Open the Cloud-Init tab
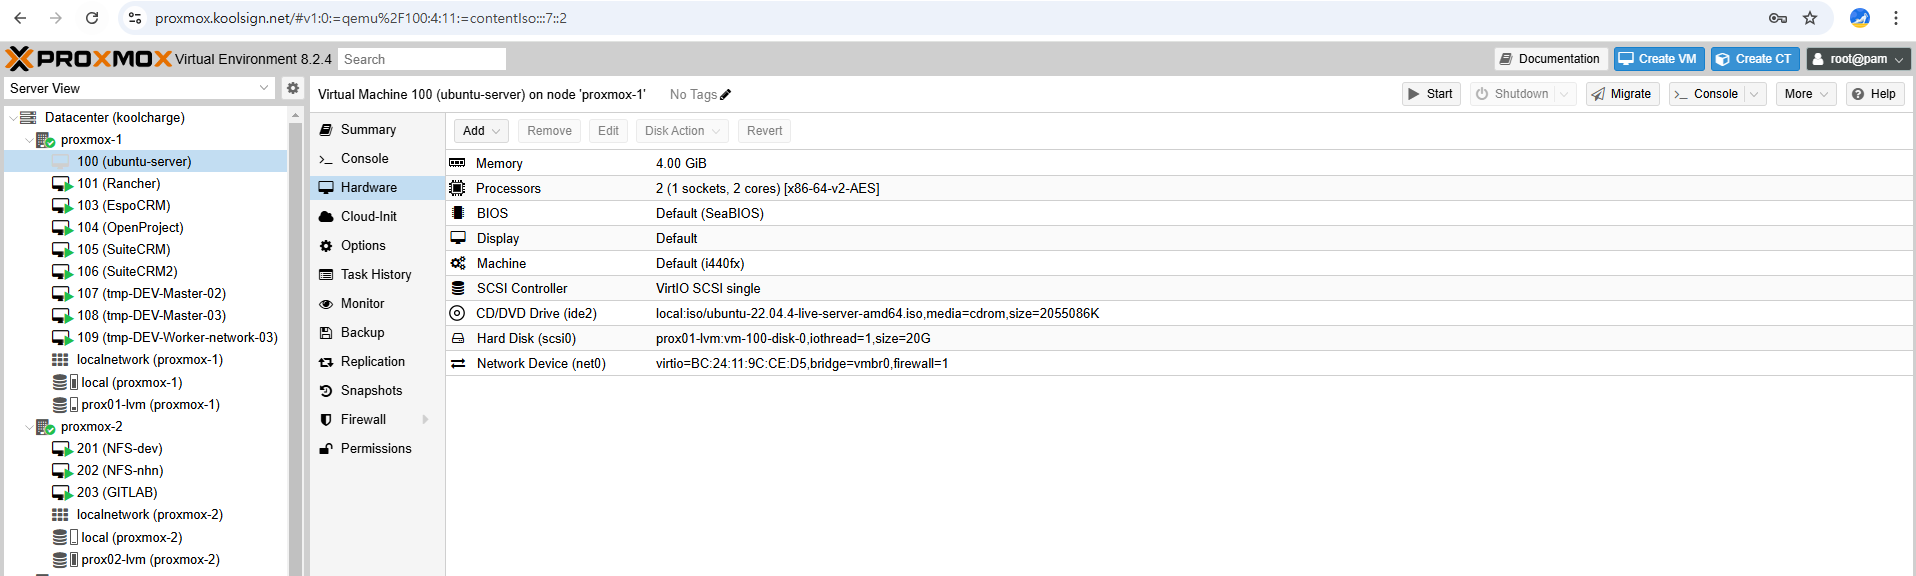 pyautogui.click(x=377, y=217)
